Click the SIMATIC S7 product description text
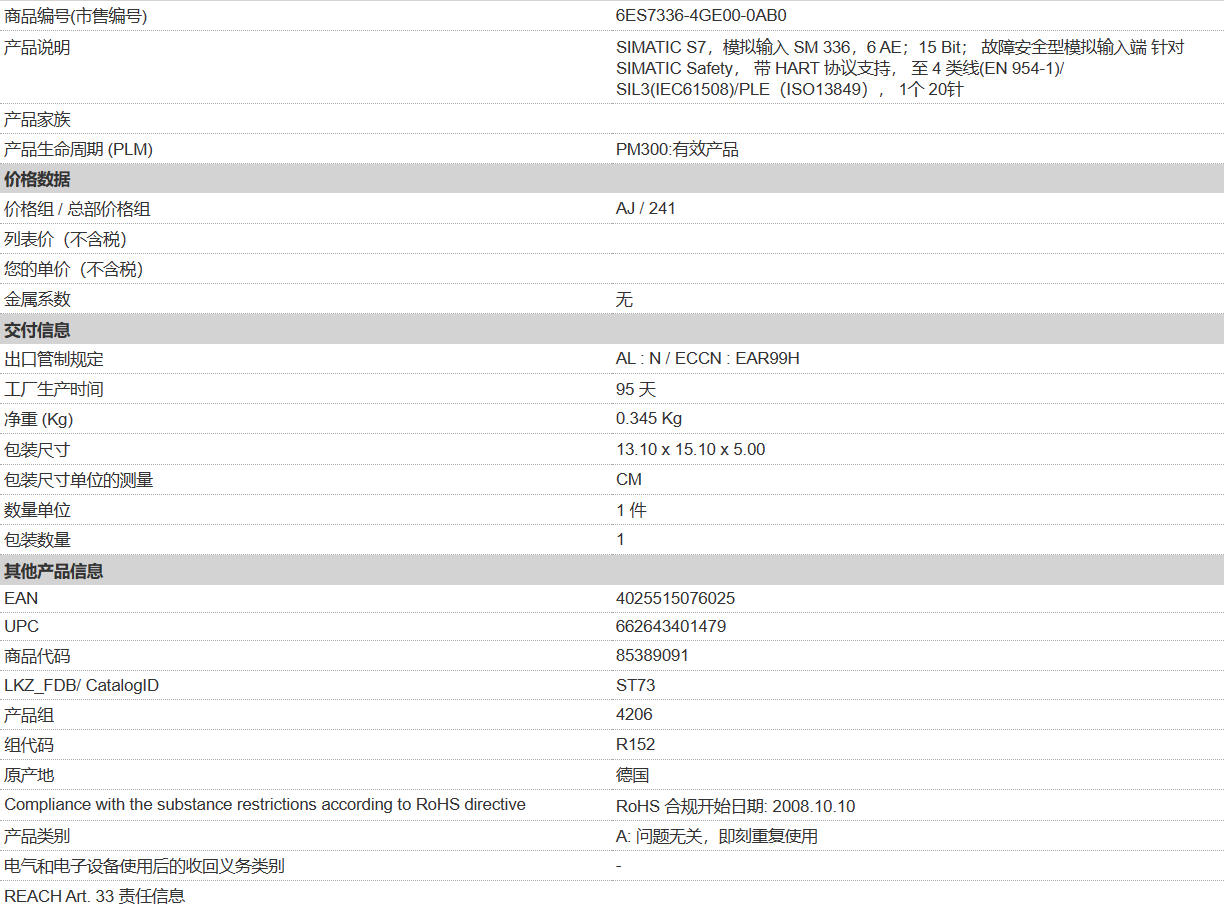Viewport: 1227px width, 912px height. [899, 68]
